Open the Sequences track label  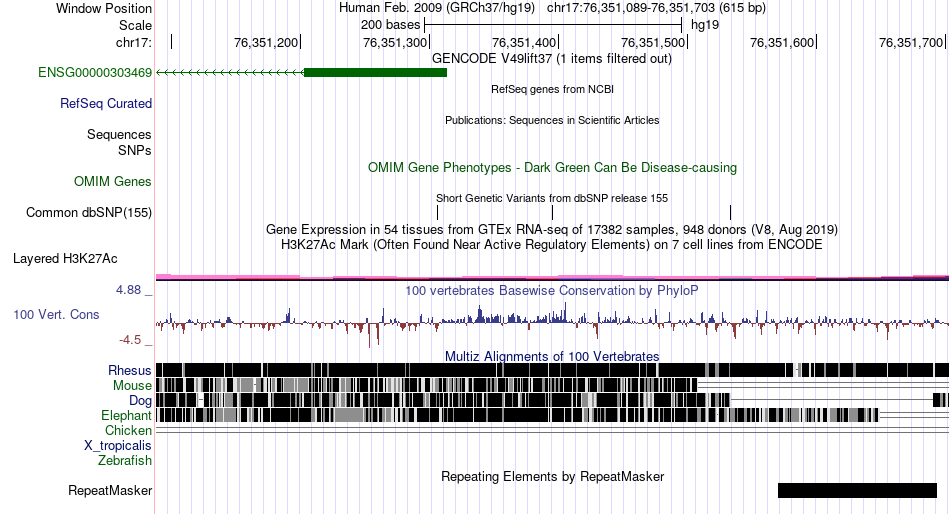coord(119,135)
